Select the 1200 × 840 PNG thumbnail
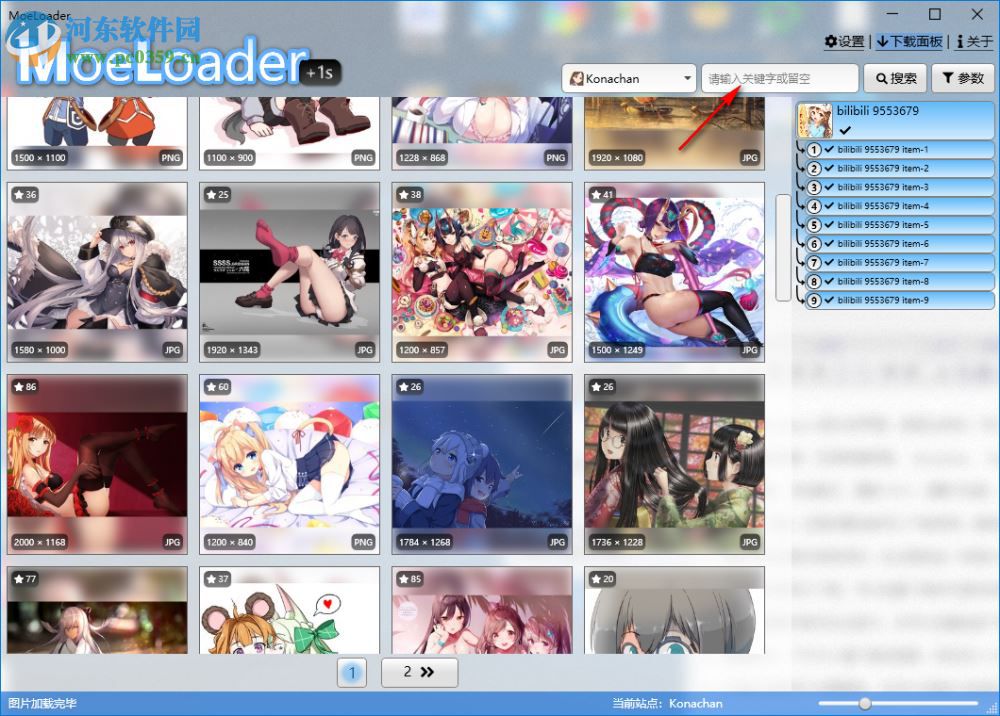This screenshot has width=1000, height=716. (x=290, y=464)
